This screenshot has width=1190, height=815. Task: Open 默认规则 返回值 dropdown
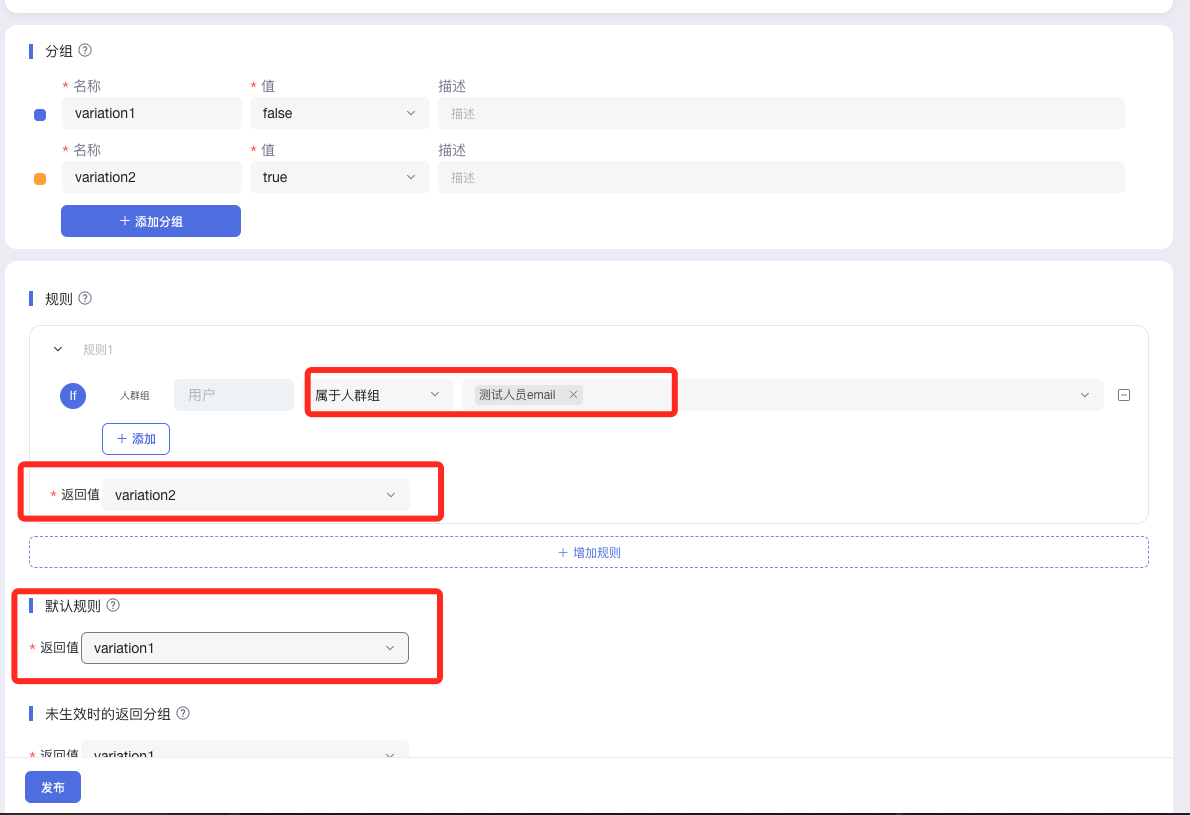pyautogui.click(x=244, y=648)
